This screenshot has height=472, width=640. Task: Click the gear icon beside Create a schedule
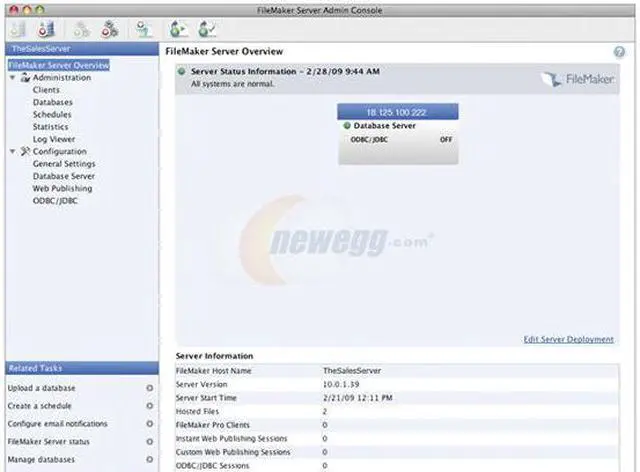pyautogui.click(x=149, y=406)
